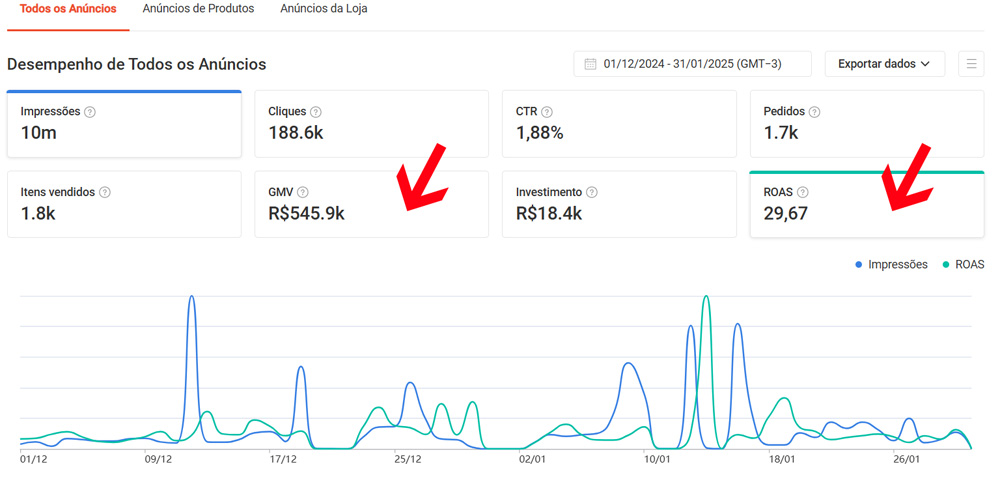
Task: Click the CTR info question icon
Action: coord(547,112)
